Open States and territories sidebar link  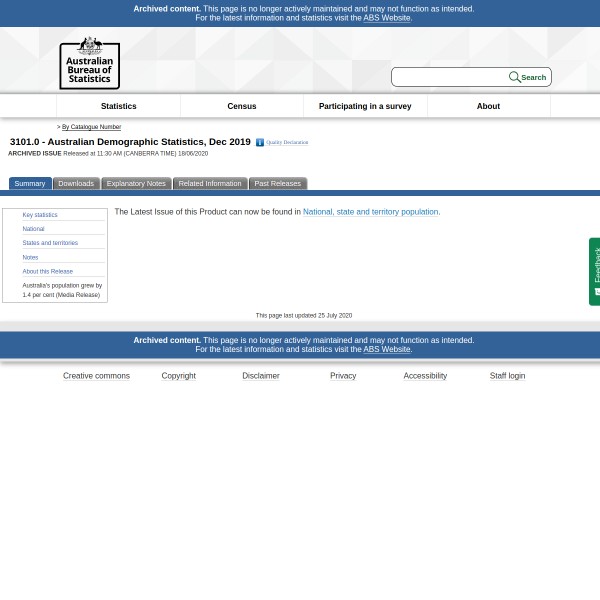click(50, 243)
